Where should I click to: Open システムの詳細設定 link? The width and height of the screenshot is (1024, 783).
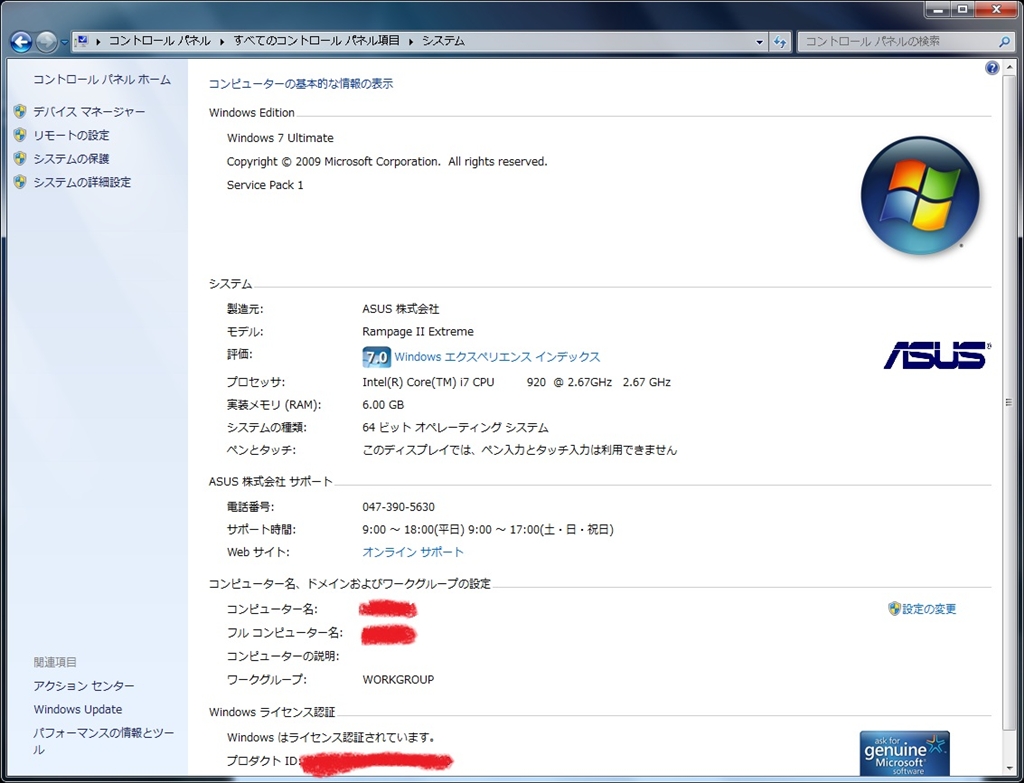coord(82,182)
